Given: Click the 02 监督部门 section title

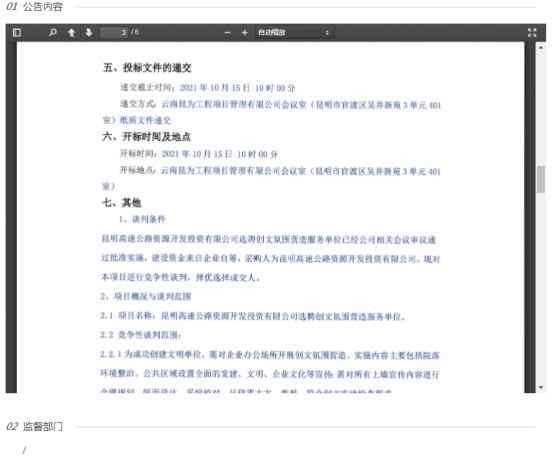Looking at the screenshot, I should coord(35,426).
